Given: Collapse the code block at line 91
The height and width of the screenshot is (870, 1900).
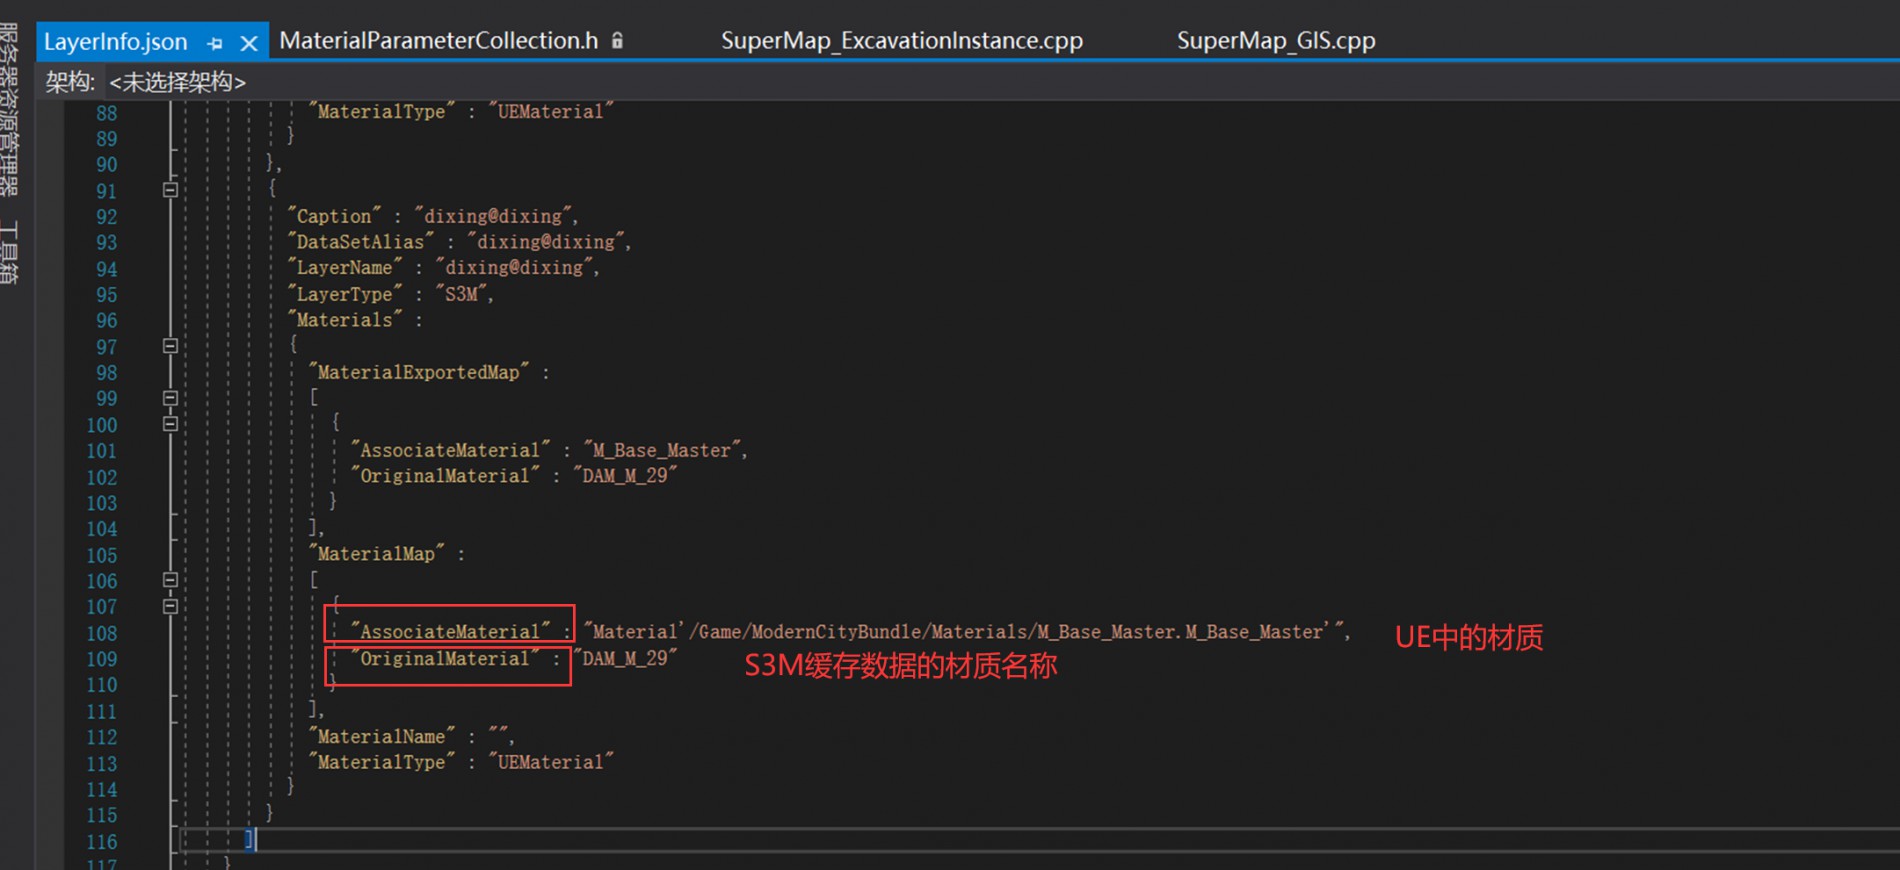Looking at the screenshot, I should click(170, 190).
